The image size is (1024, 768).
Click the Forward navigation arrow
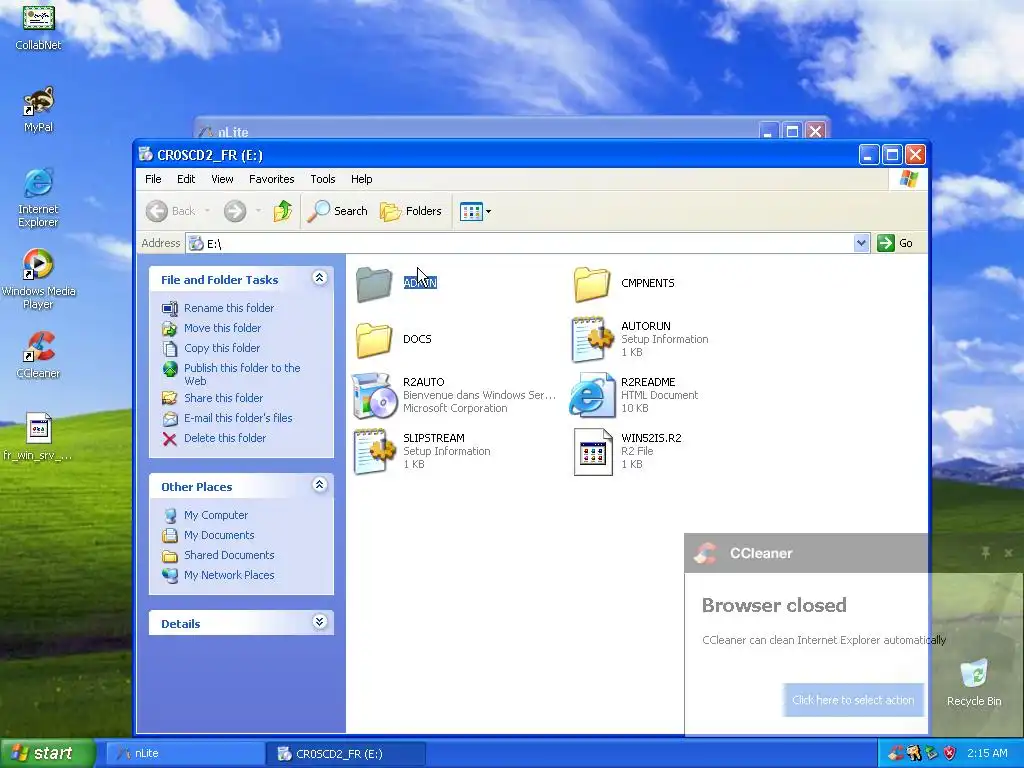tap(234, 211)
